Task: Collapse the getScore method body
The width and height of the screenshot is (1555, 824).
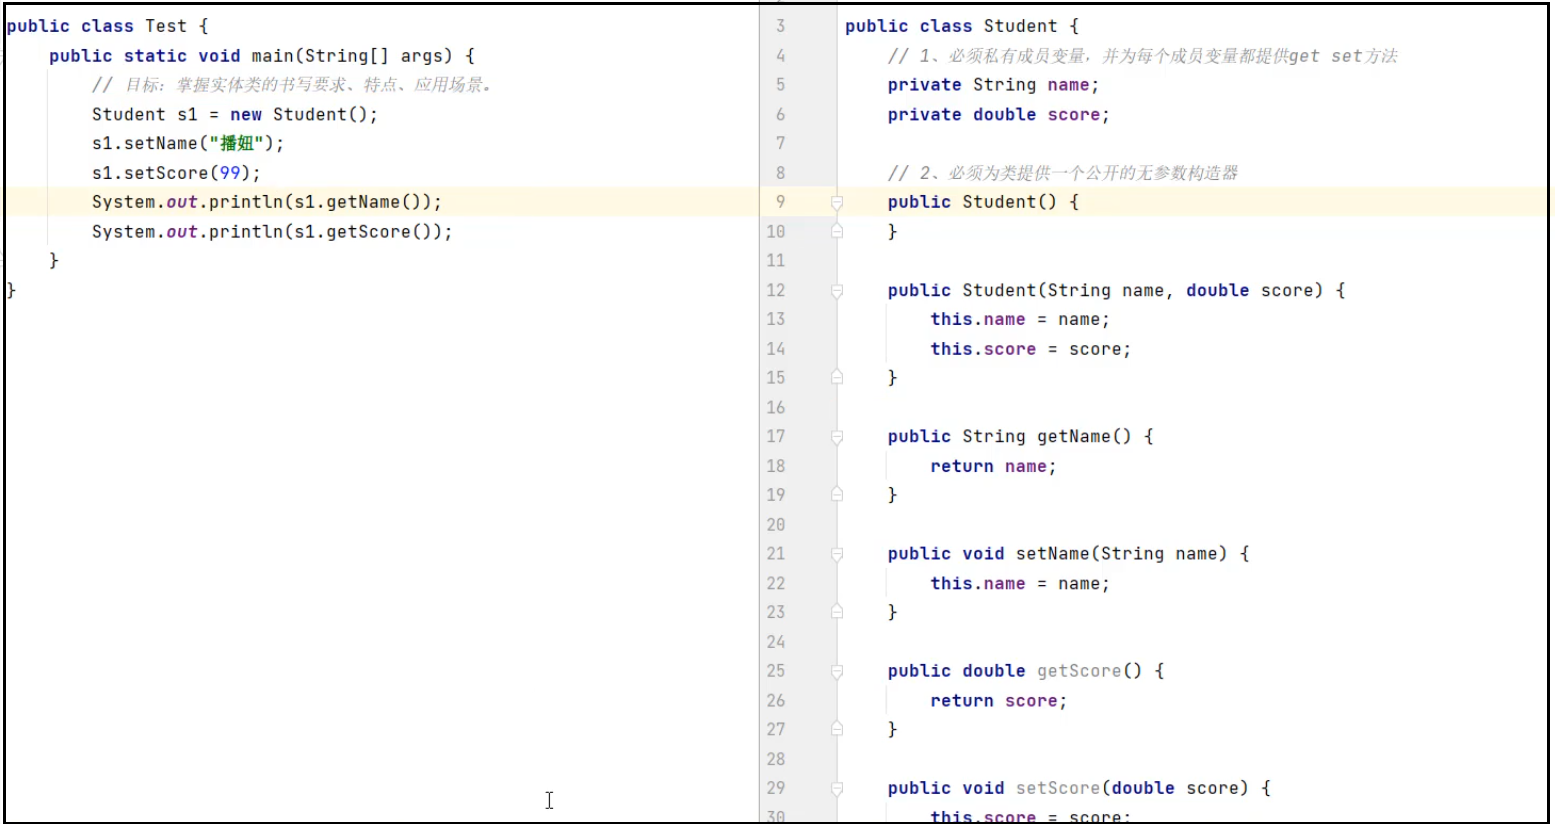Action: pos(837,671)
